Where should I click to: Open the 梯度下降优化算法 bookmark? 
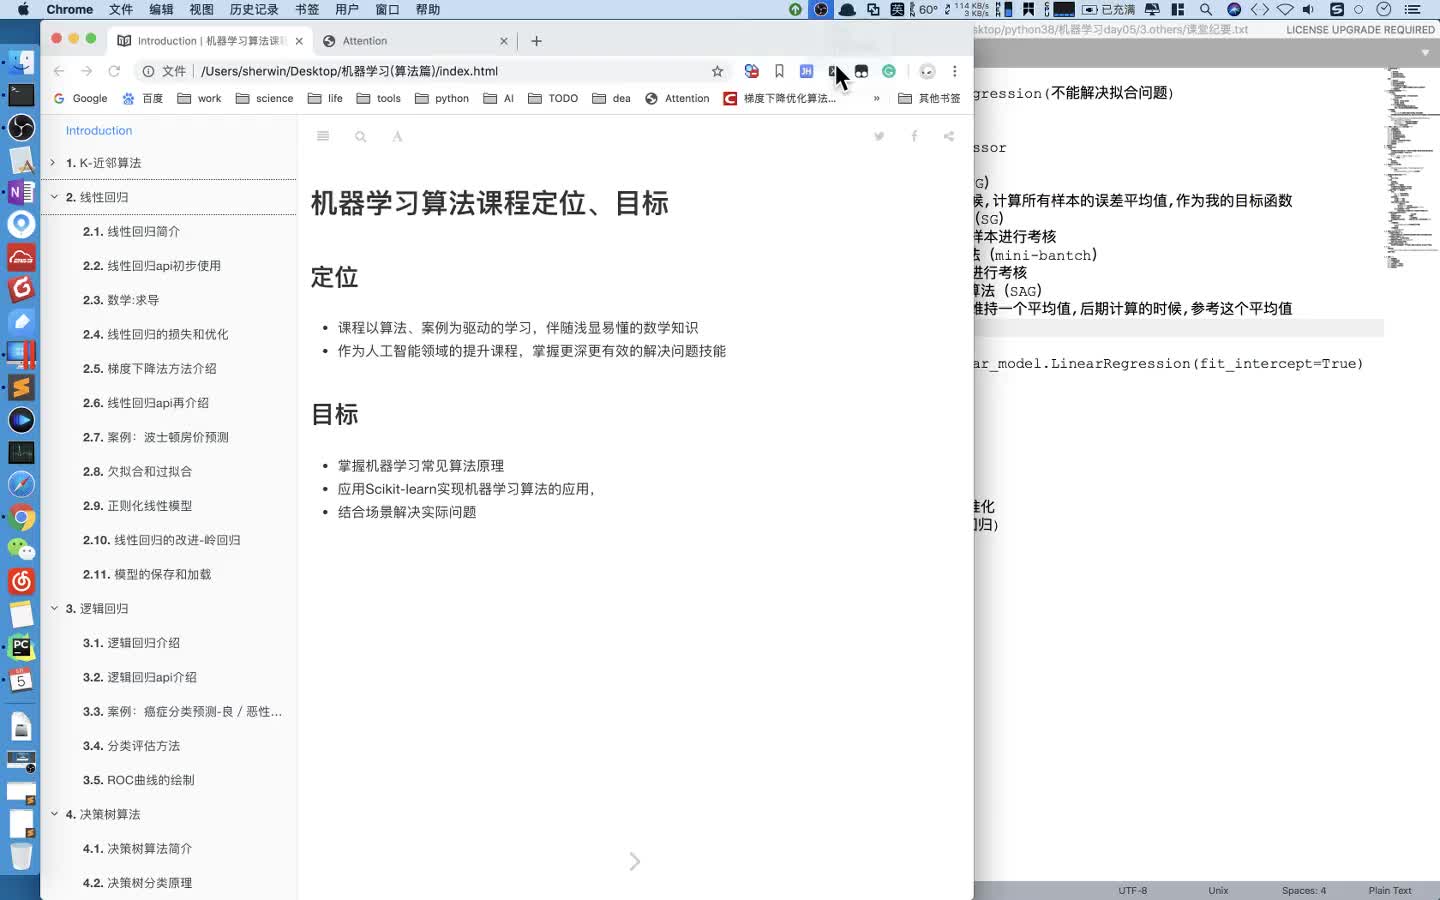pyautogui.click(x=780, y=98)
